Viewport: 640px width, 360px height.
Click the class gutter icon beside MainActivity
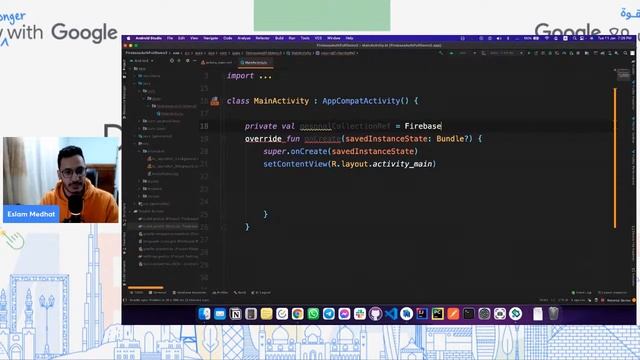(215, 101)
